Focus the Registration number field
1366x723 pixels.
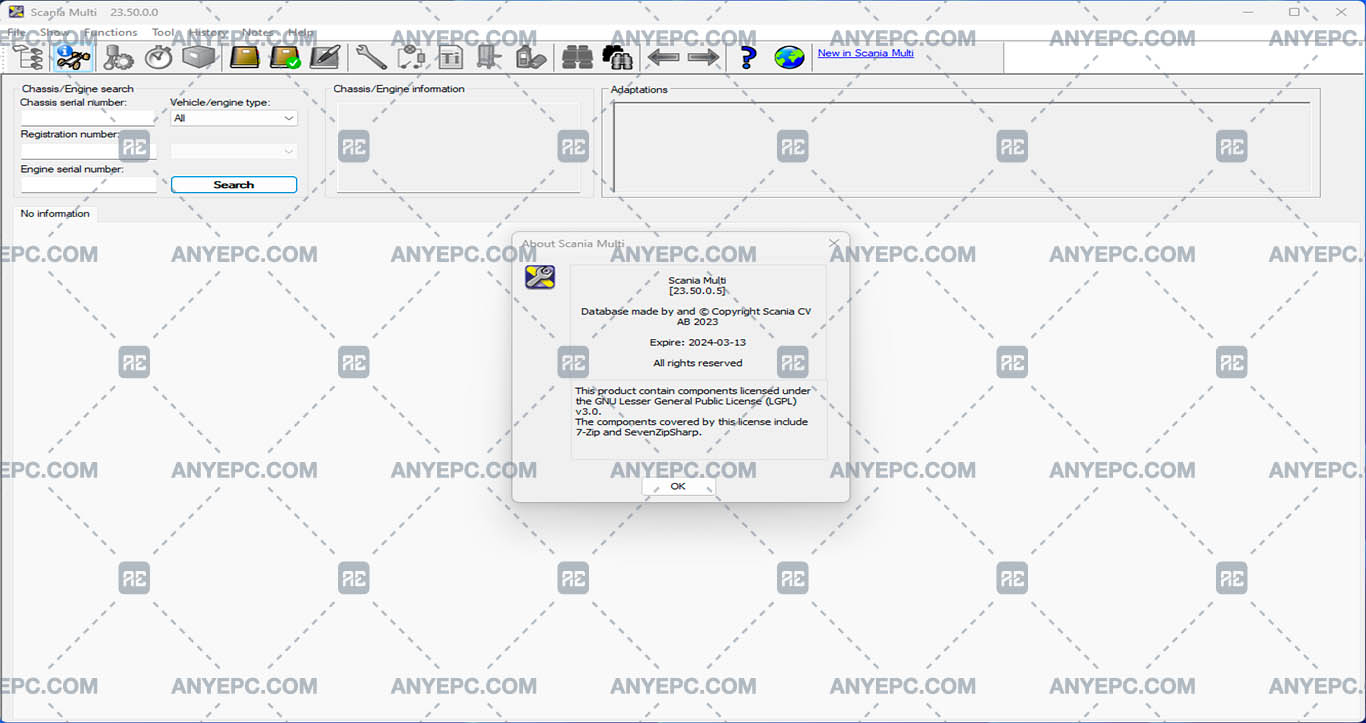click(89, 151)
